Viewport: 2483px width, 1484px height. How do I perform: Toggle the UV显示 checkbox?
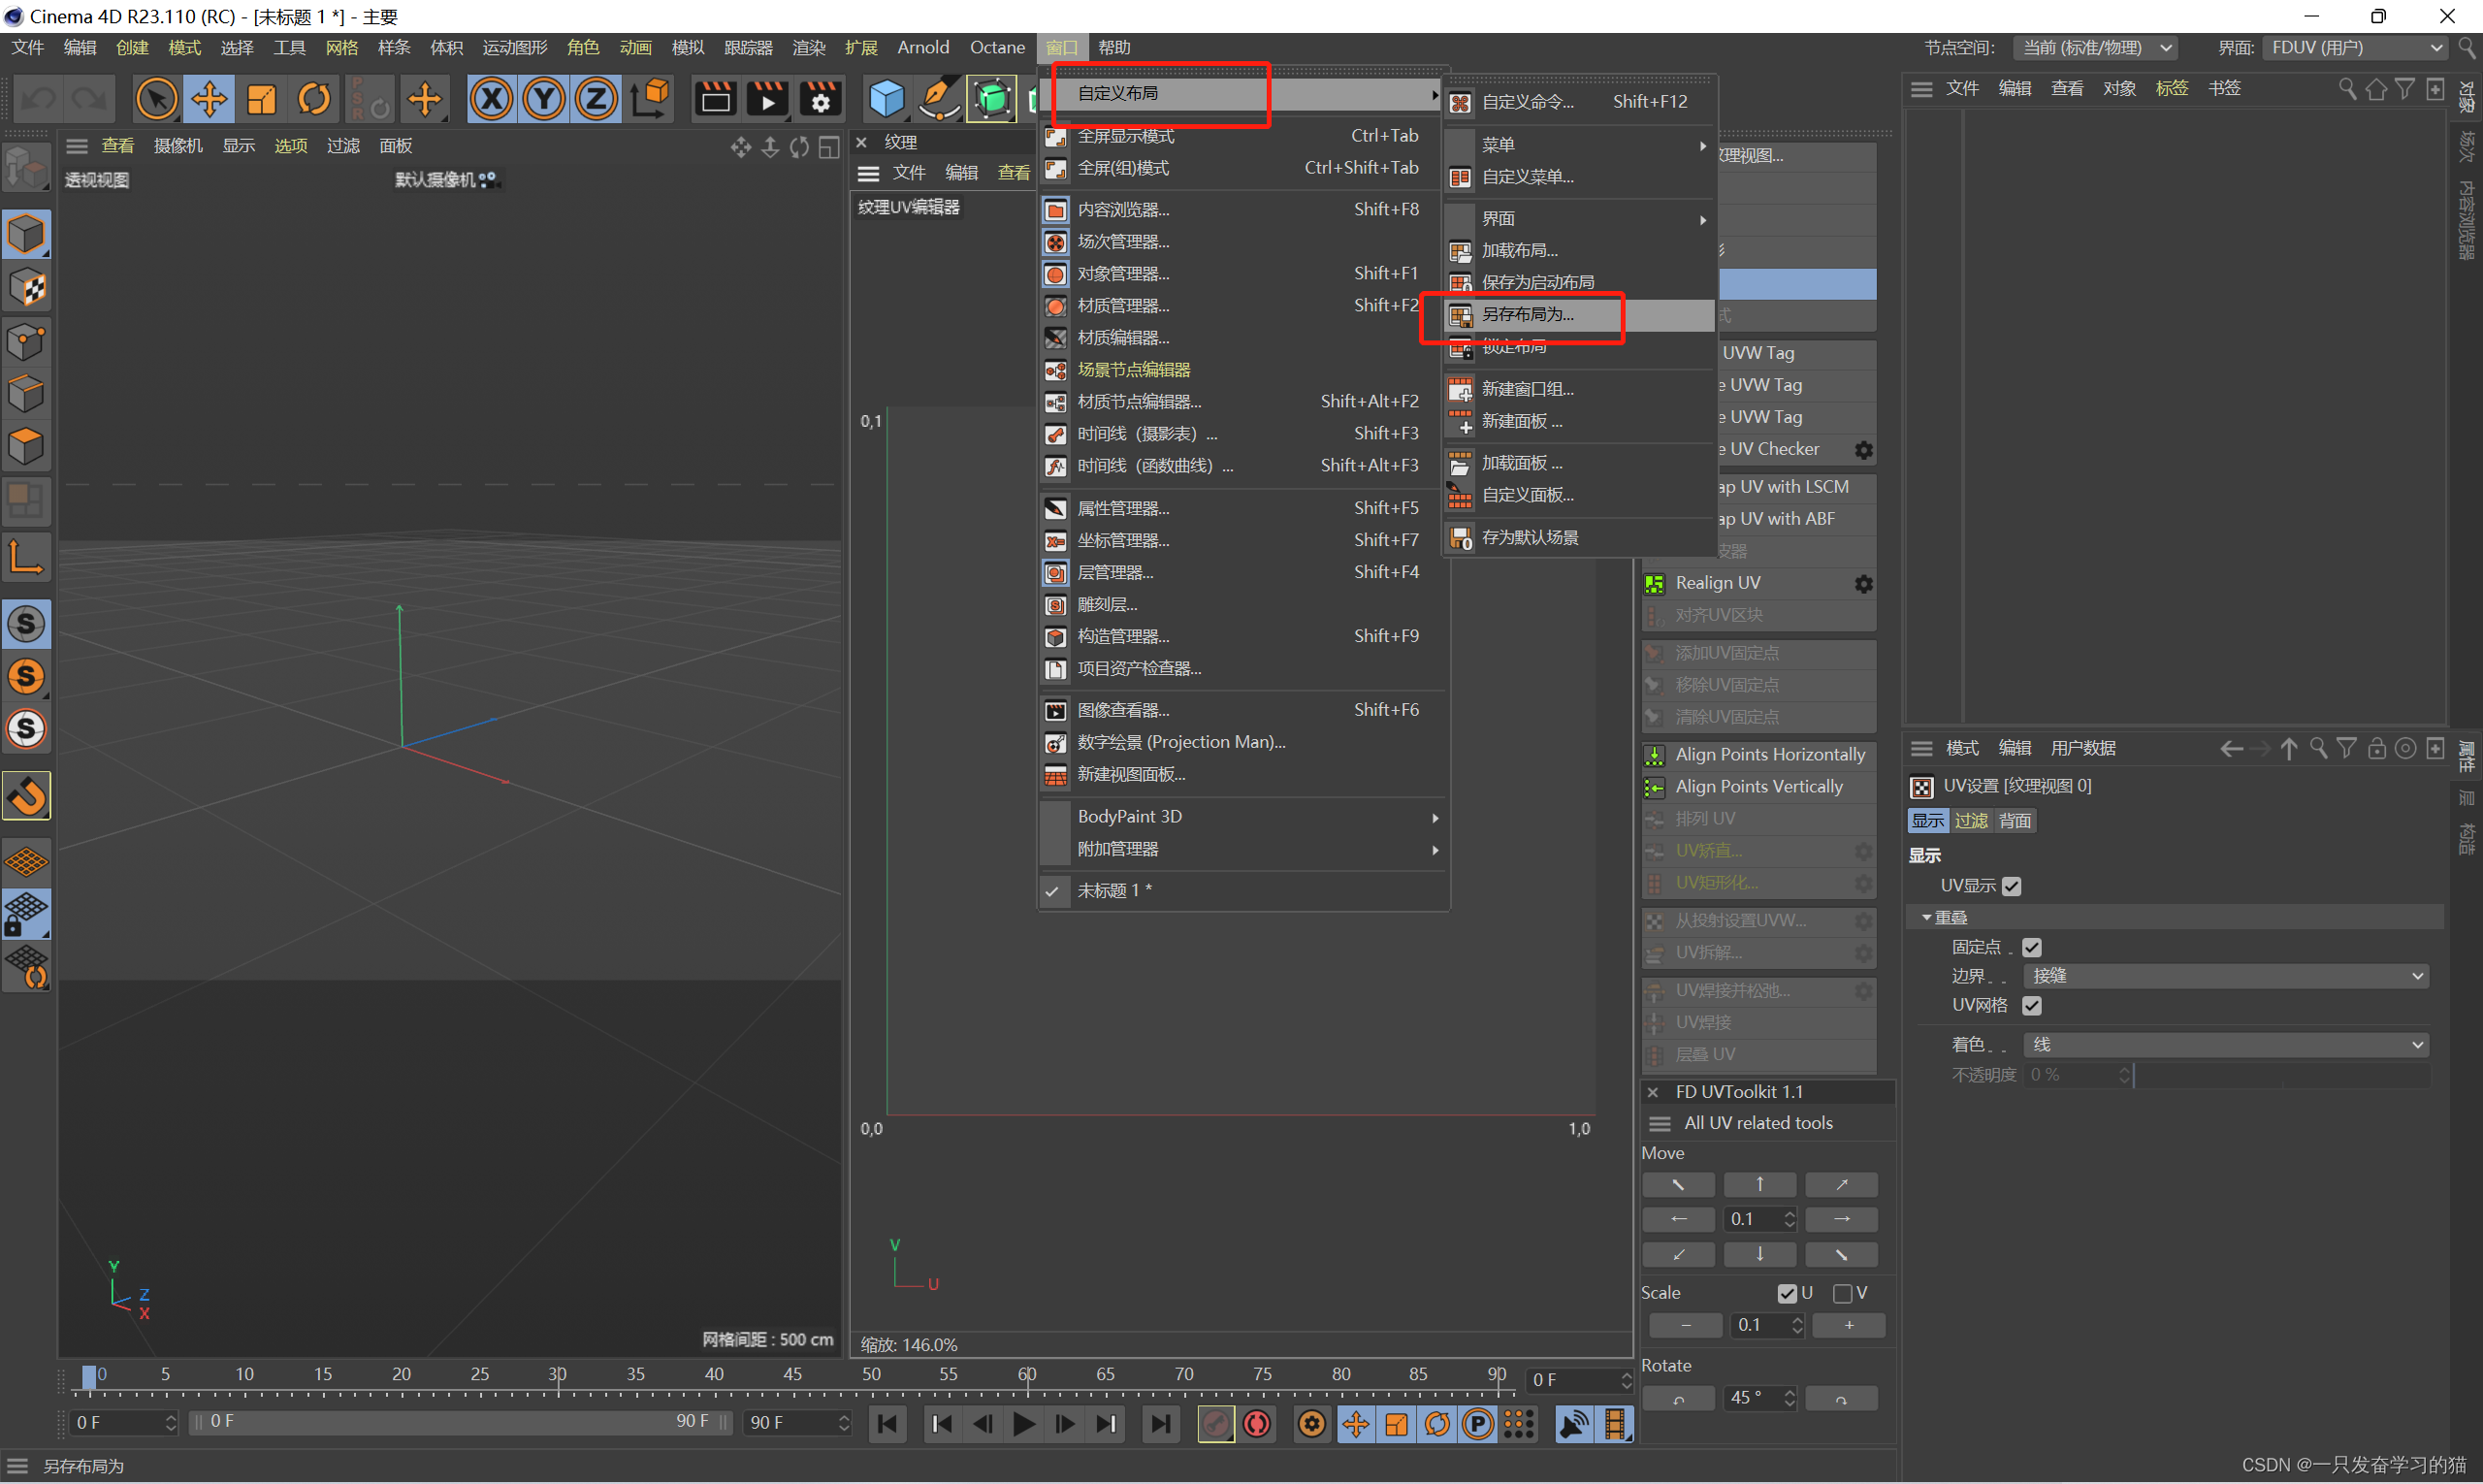(2012, 886)
